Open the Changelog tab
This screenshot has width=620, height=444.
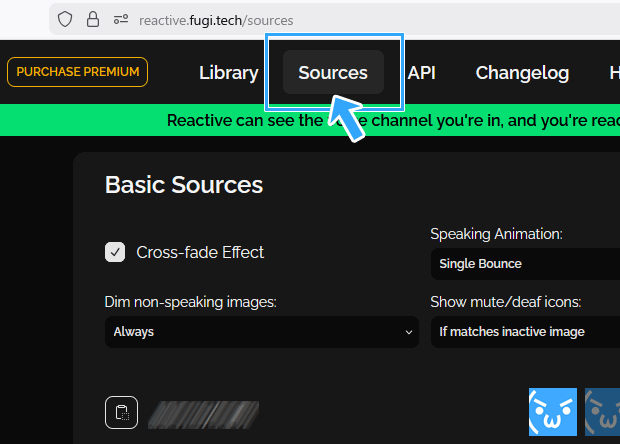click(522, 73)
